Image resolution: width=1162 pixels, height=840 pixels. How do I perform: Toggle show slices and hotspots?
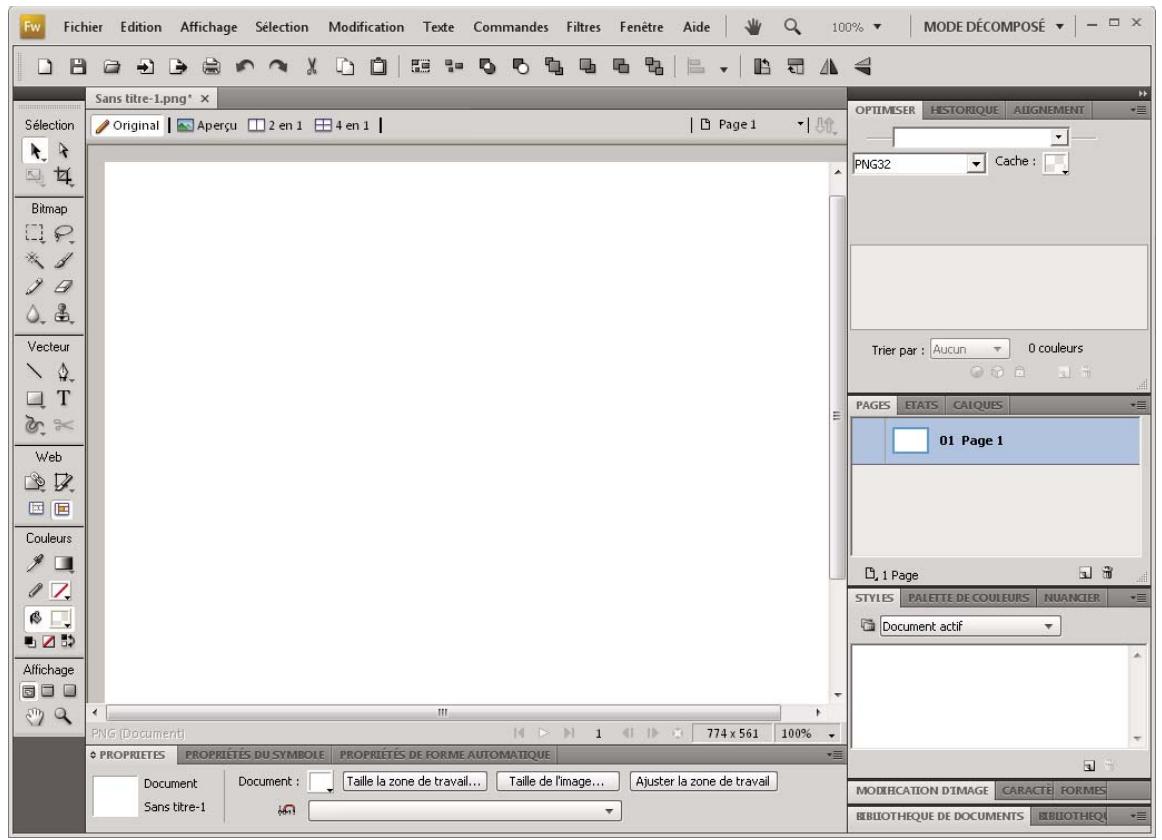pyautogui.click(x=62, y=509)
